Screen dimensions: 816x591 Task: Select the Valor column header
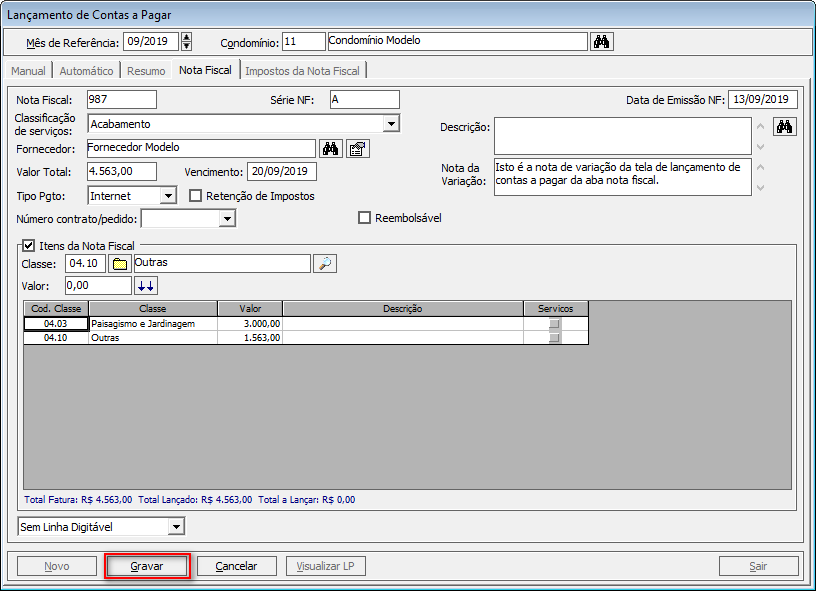(x=250, y=309)
